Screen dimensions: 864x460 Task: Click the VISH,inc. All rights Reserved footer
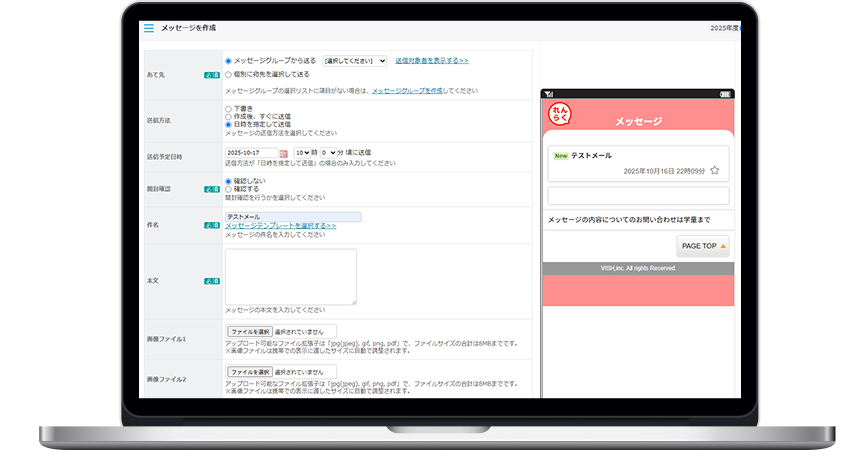pyautogui.click(x=638, y=268)
